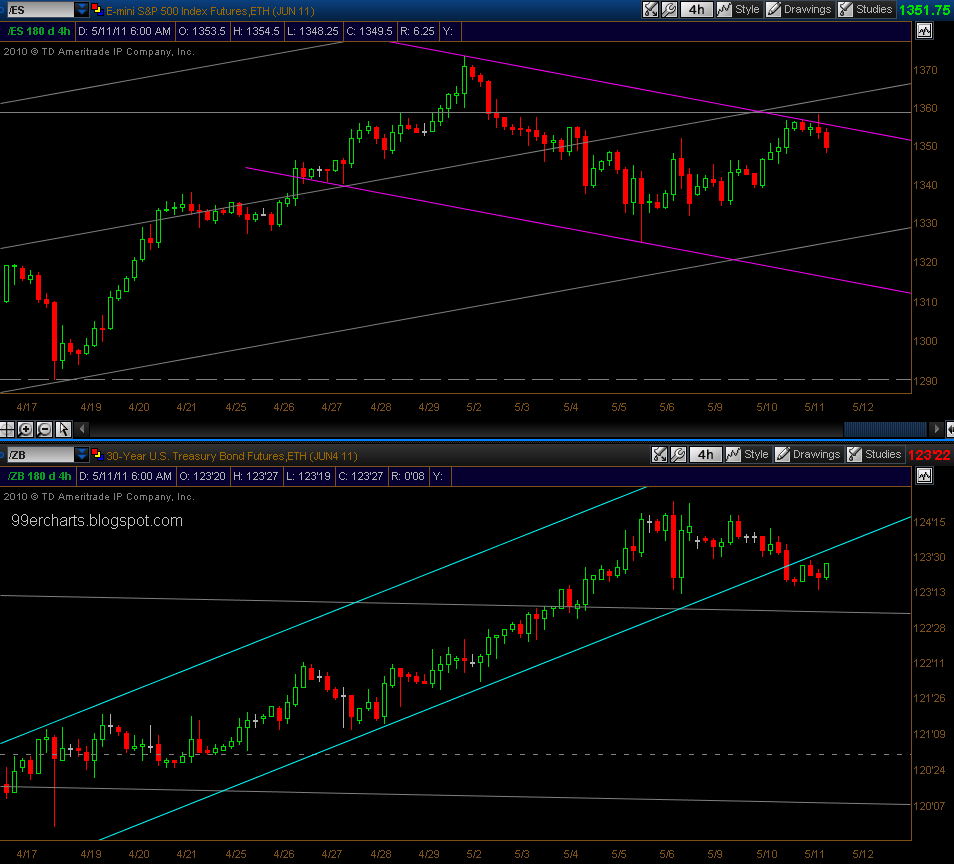Open the Style menu on the ES chart

(739, 9)
